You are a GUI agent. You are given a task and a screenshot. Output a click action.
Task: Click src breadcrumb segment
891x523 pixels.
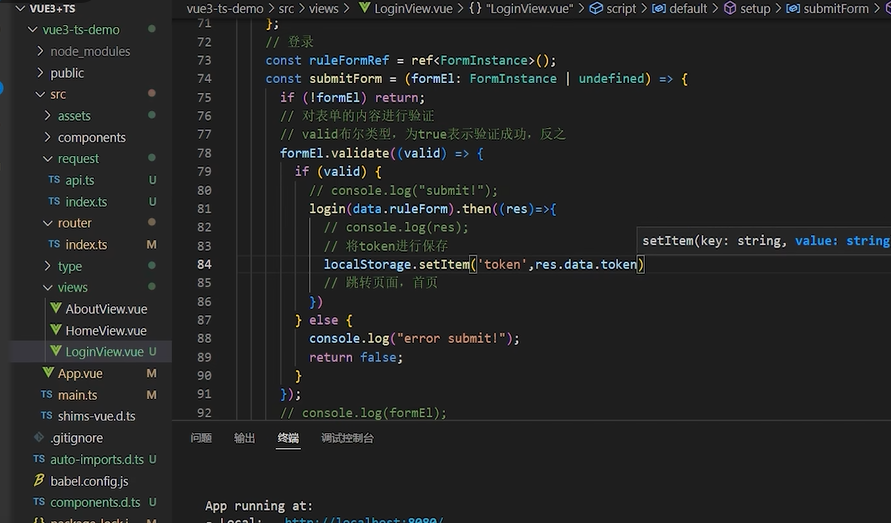pos(286,9)
